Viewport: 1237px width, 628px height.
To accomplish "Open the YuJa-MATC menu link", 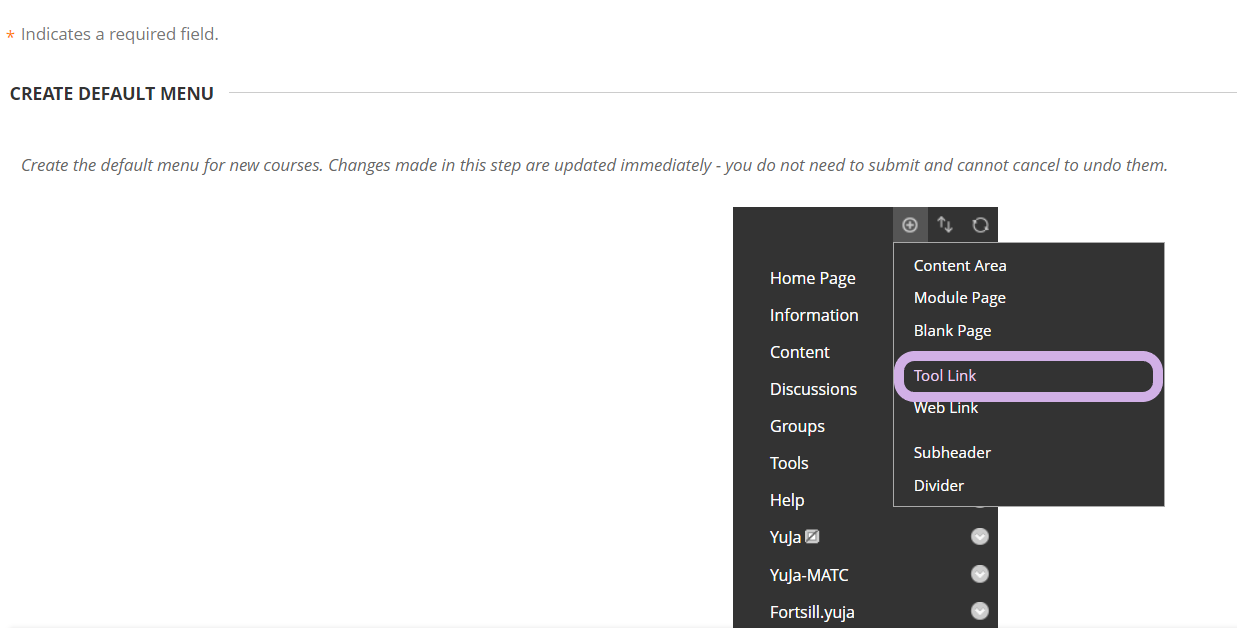I will pyautogui.click(x=809, y=575).
